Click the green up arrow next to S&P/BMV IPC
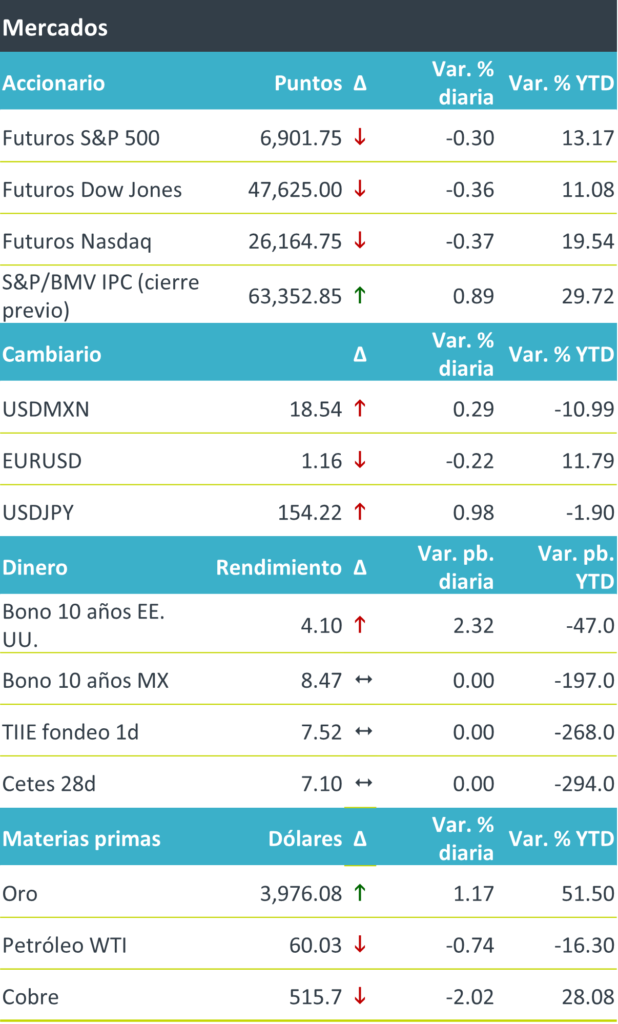This screenshot has width=618, height=1024. click(360, 296)
